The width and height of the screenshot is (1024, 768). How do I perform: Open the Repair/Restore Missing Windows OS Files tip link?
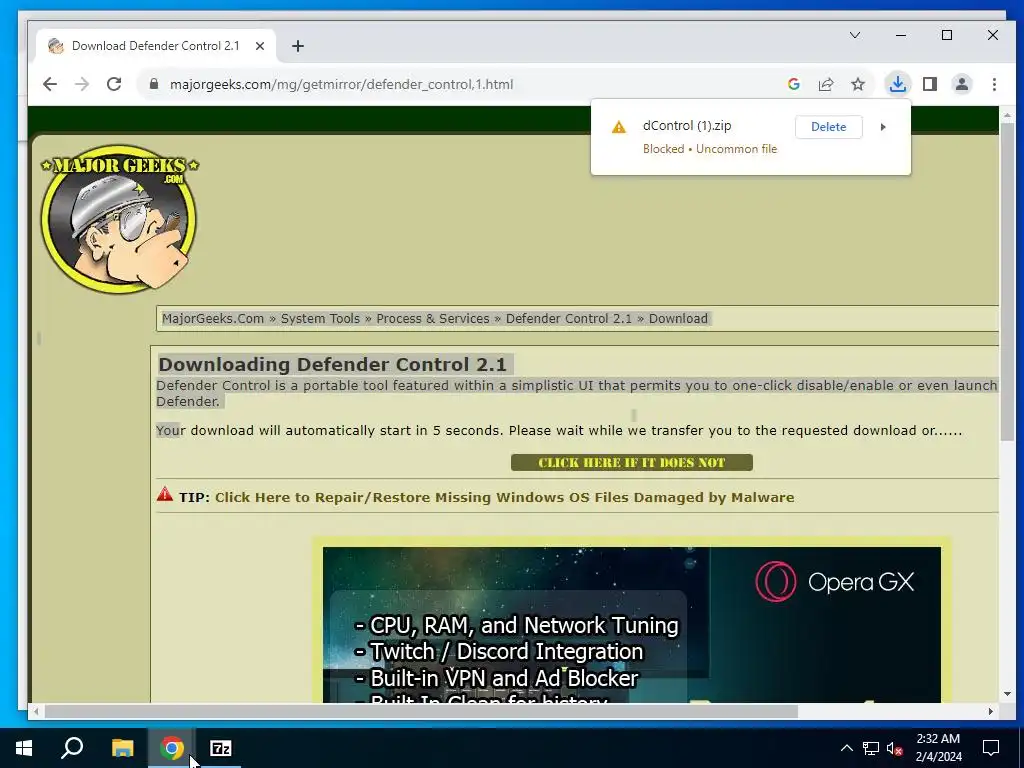(504, 498)
